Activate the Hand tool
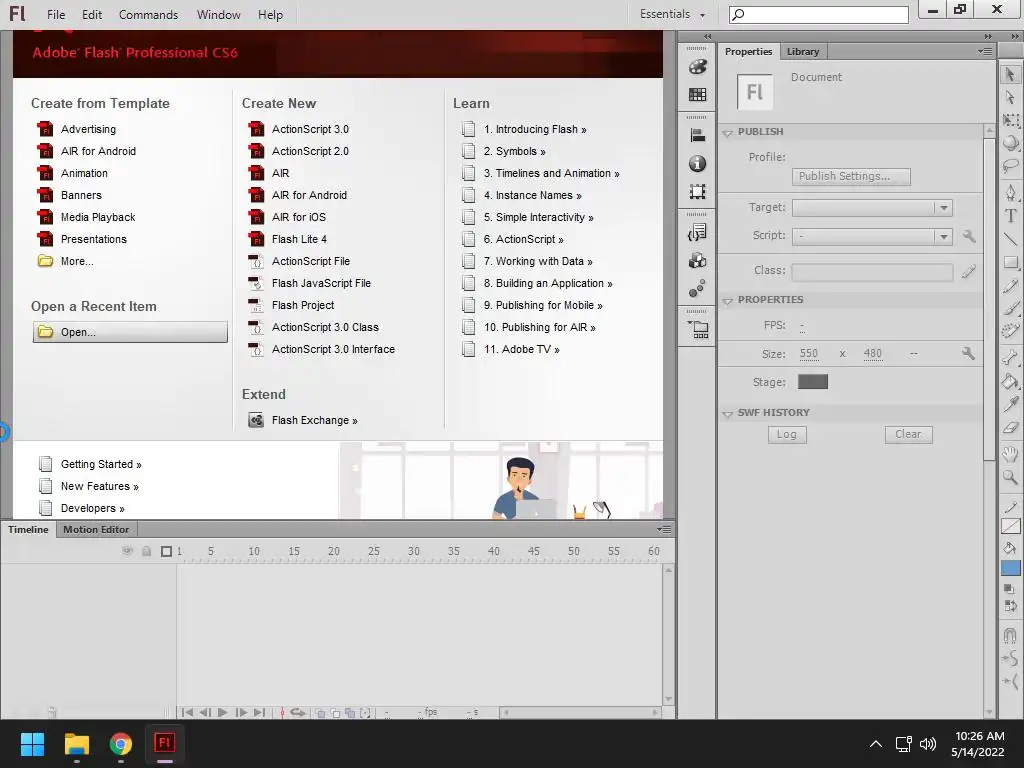 click(x=1010, y=454)
